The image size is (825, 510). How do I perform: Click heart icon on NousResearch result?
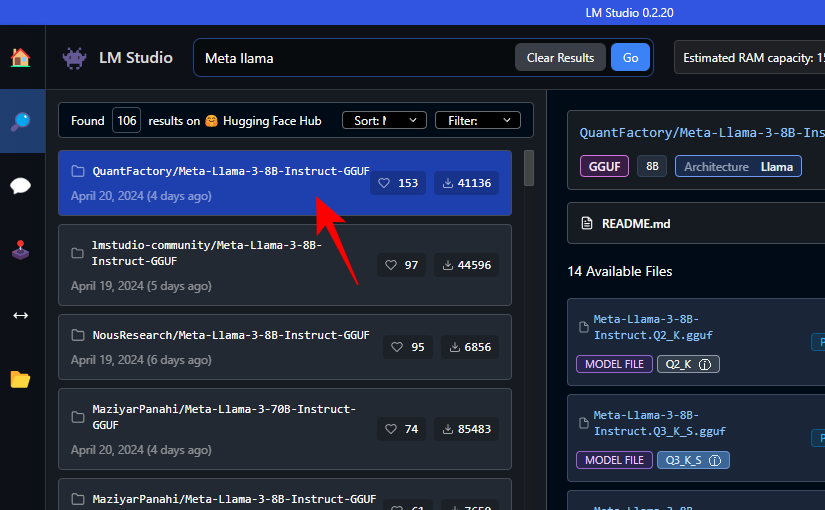397,347
